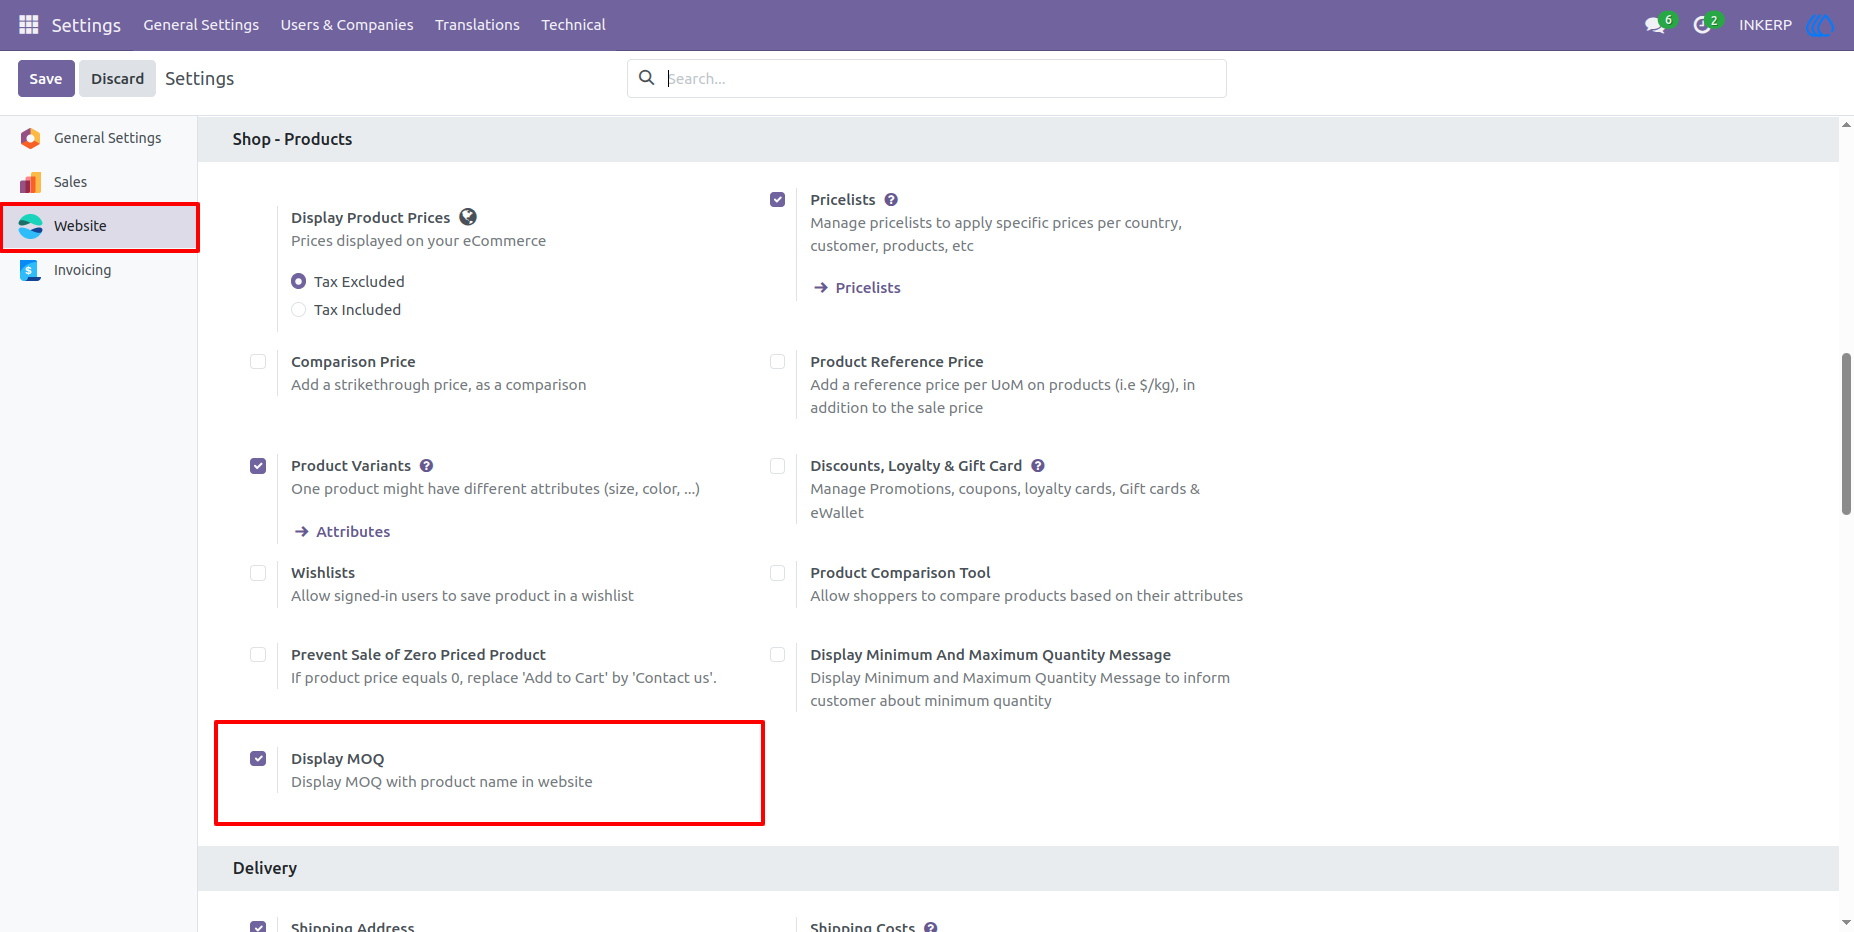The width and height of the screenshot is (1854, 932).
Task: Select the Tax Included radio button
Action: 298,310
